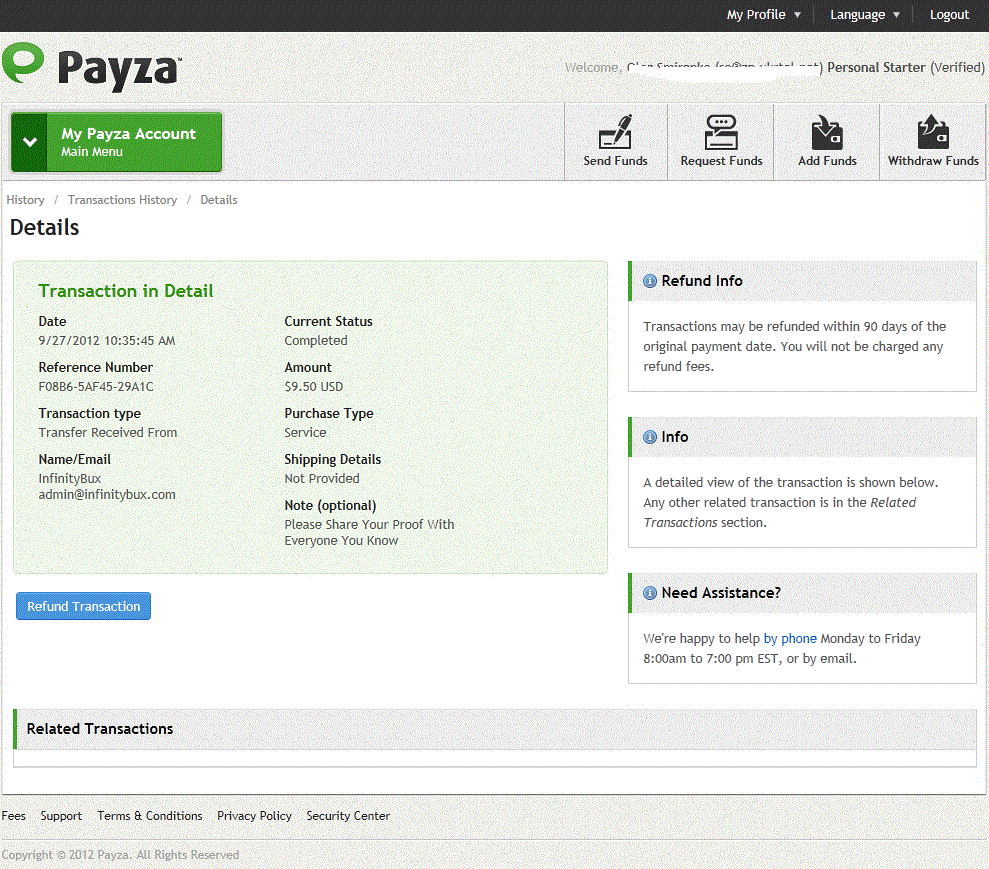This screenshot has width=989, height=869.
Task: Click Send Funds label text
Action: [615, 161]
